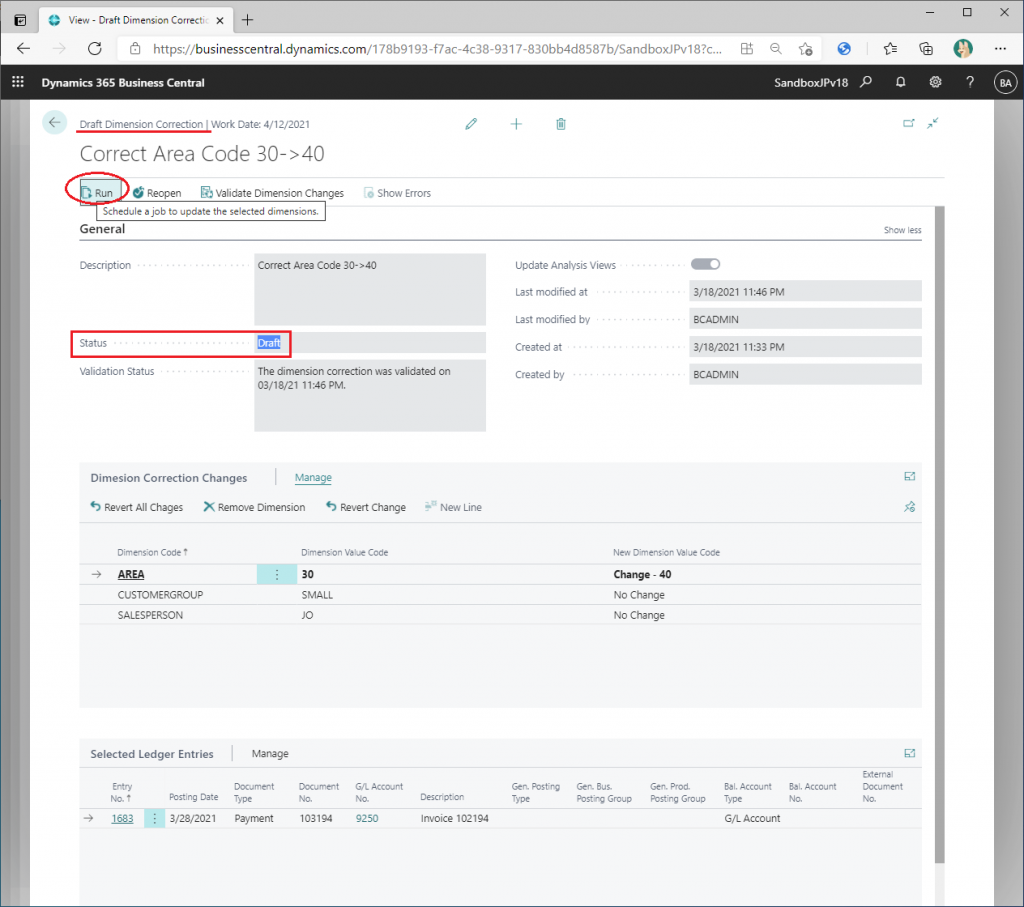Click New Dimension Value Code column header
The image size is (1024, 907).
click(x=666, y=552)
